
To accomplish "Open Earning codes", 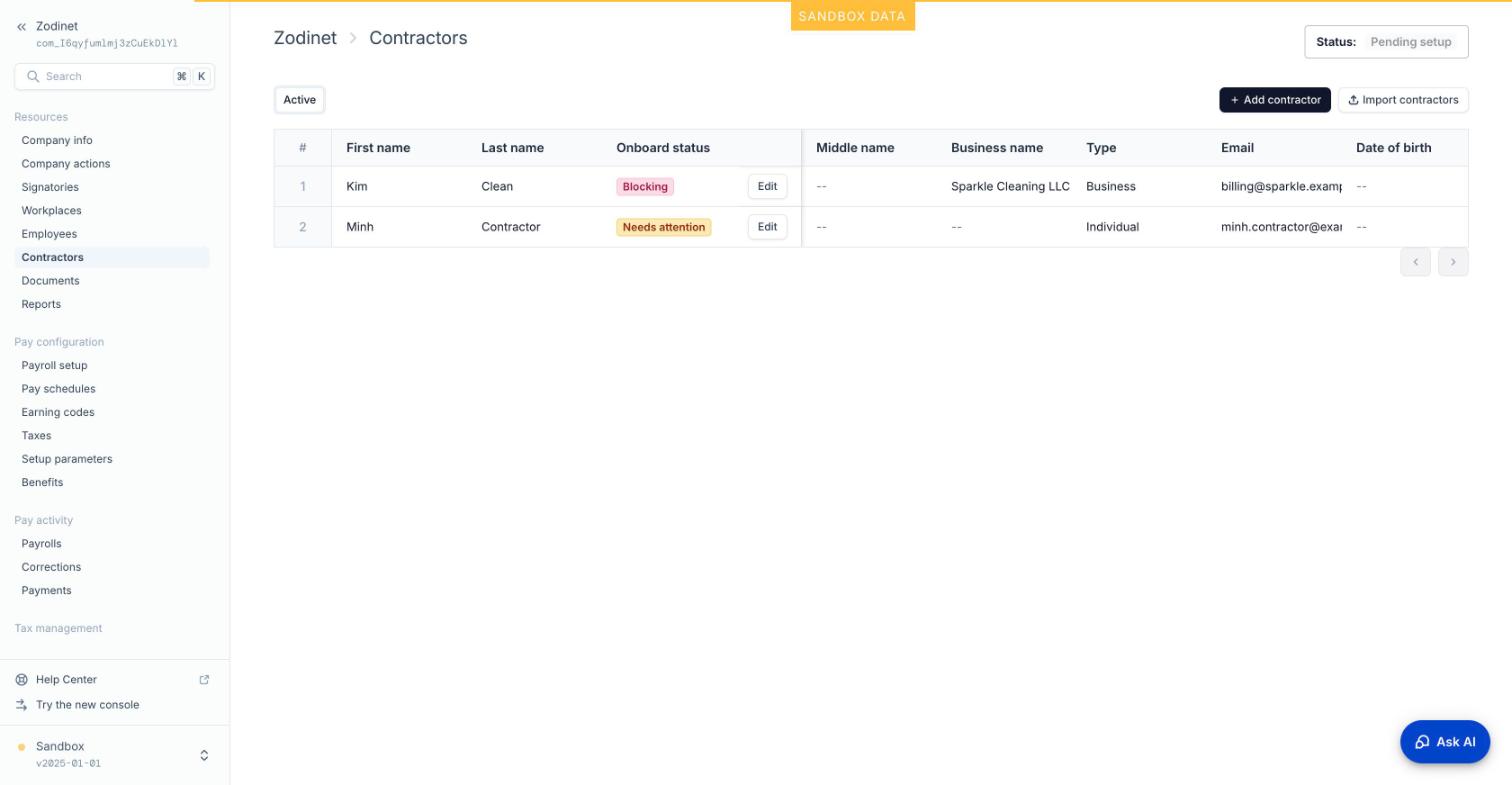I will pyautogui.click(x=58, y=413).
